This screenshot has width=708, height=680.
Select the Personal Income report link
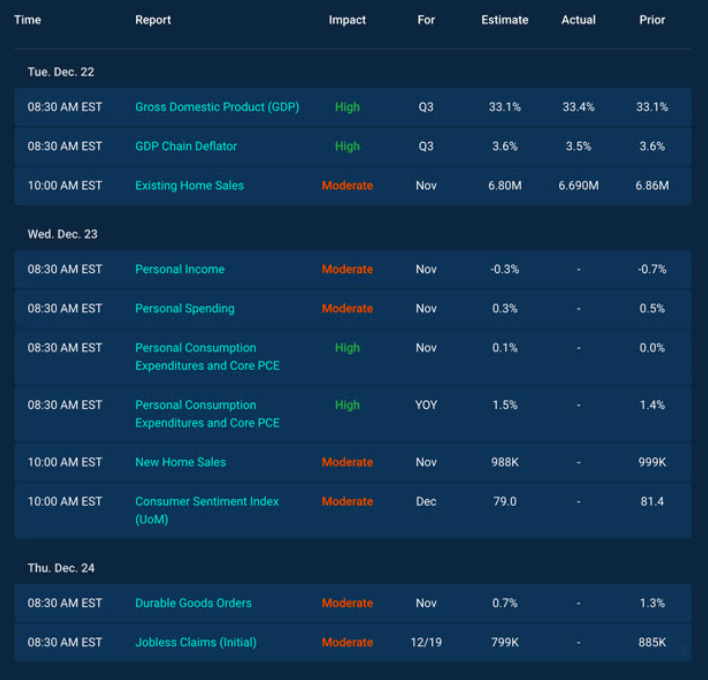[x=180, y=269]
